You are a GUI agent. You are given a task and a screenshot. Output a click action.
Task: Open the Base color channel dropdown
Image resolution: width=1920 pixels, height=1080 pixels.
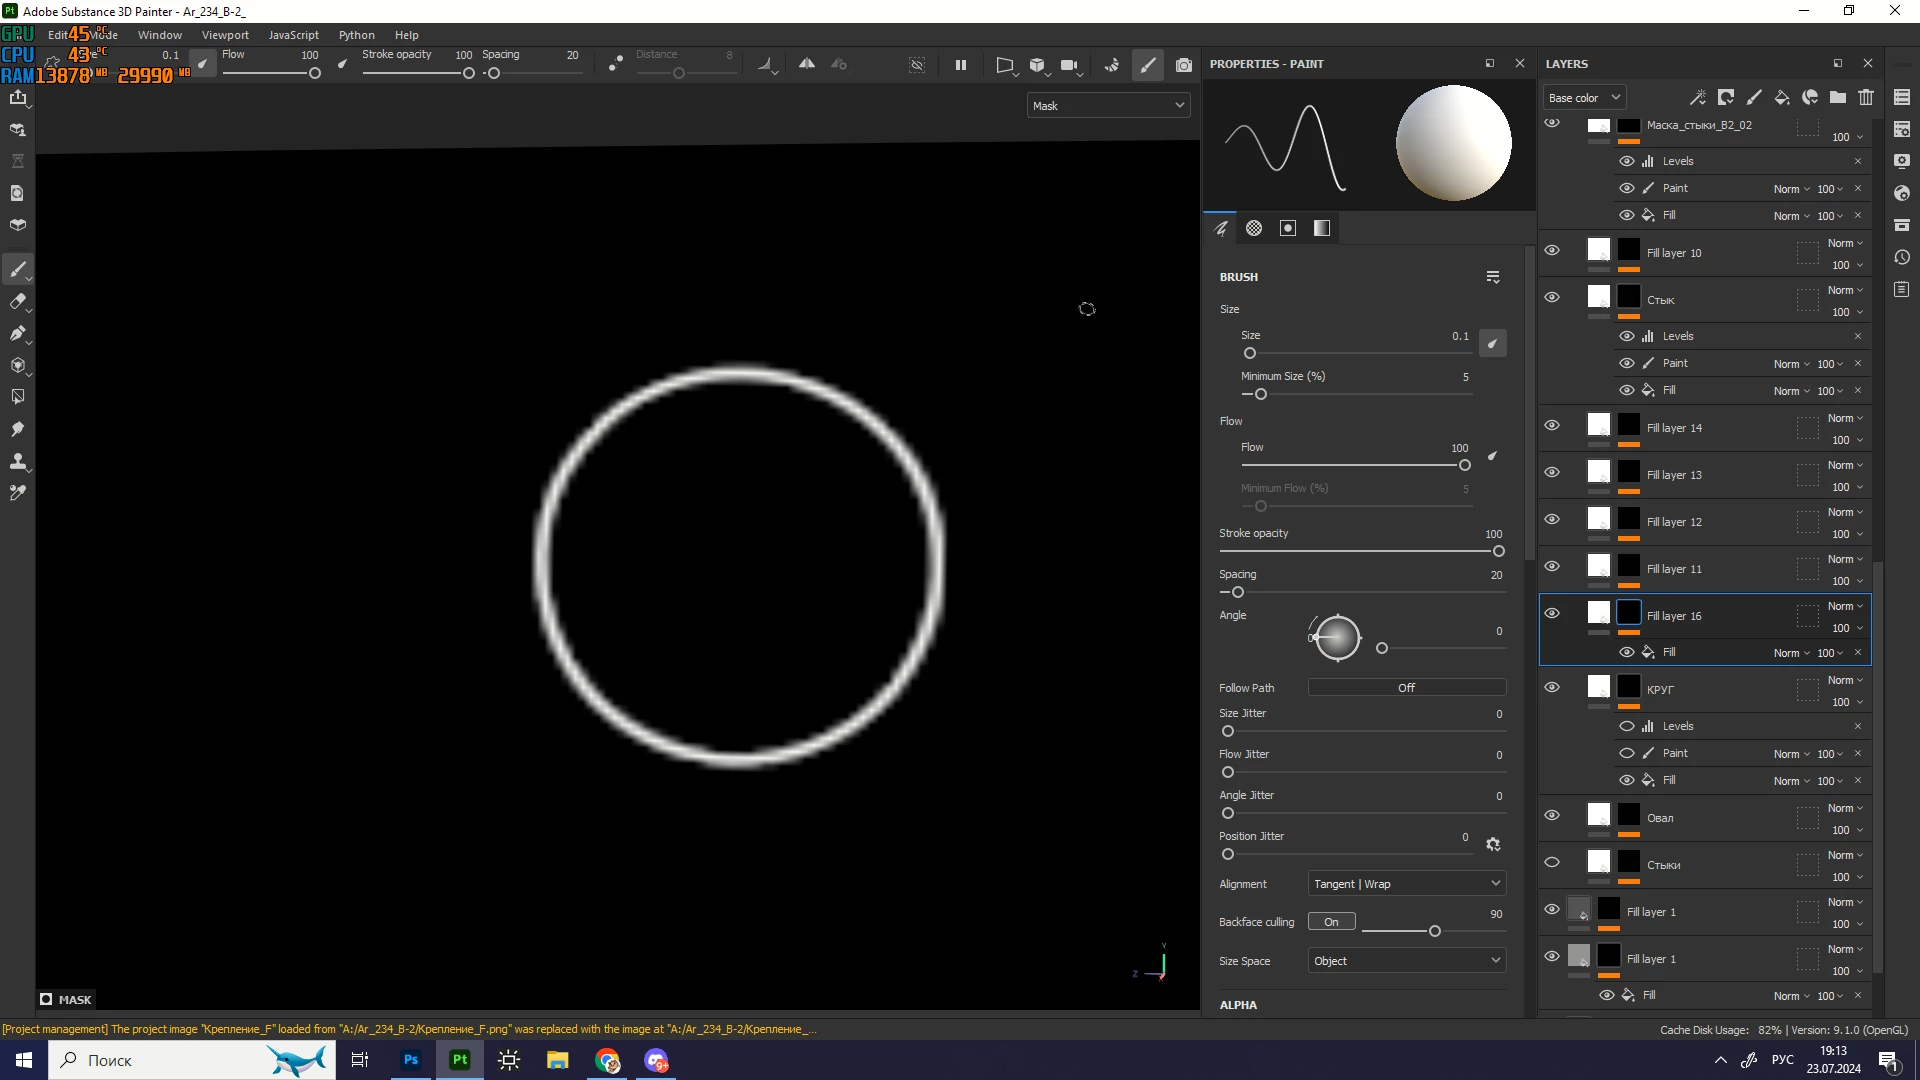pos(1584,97)
